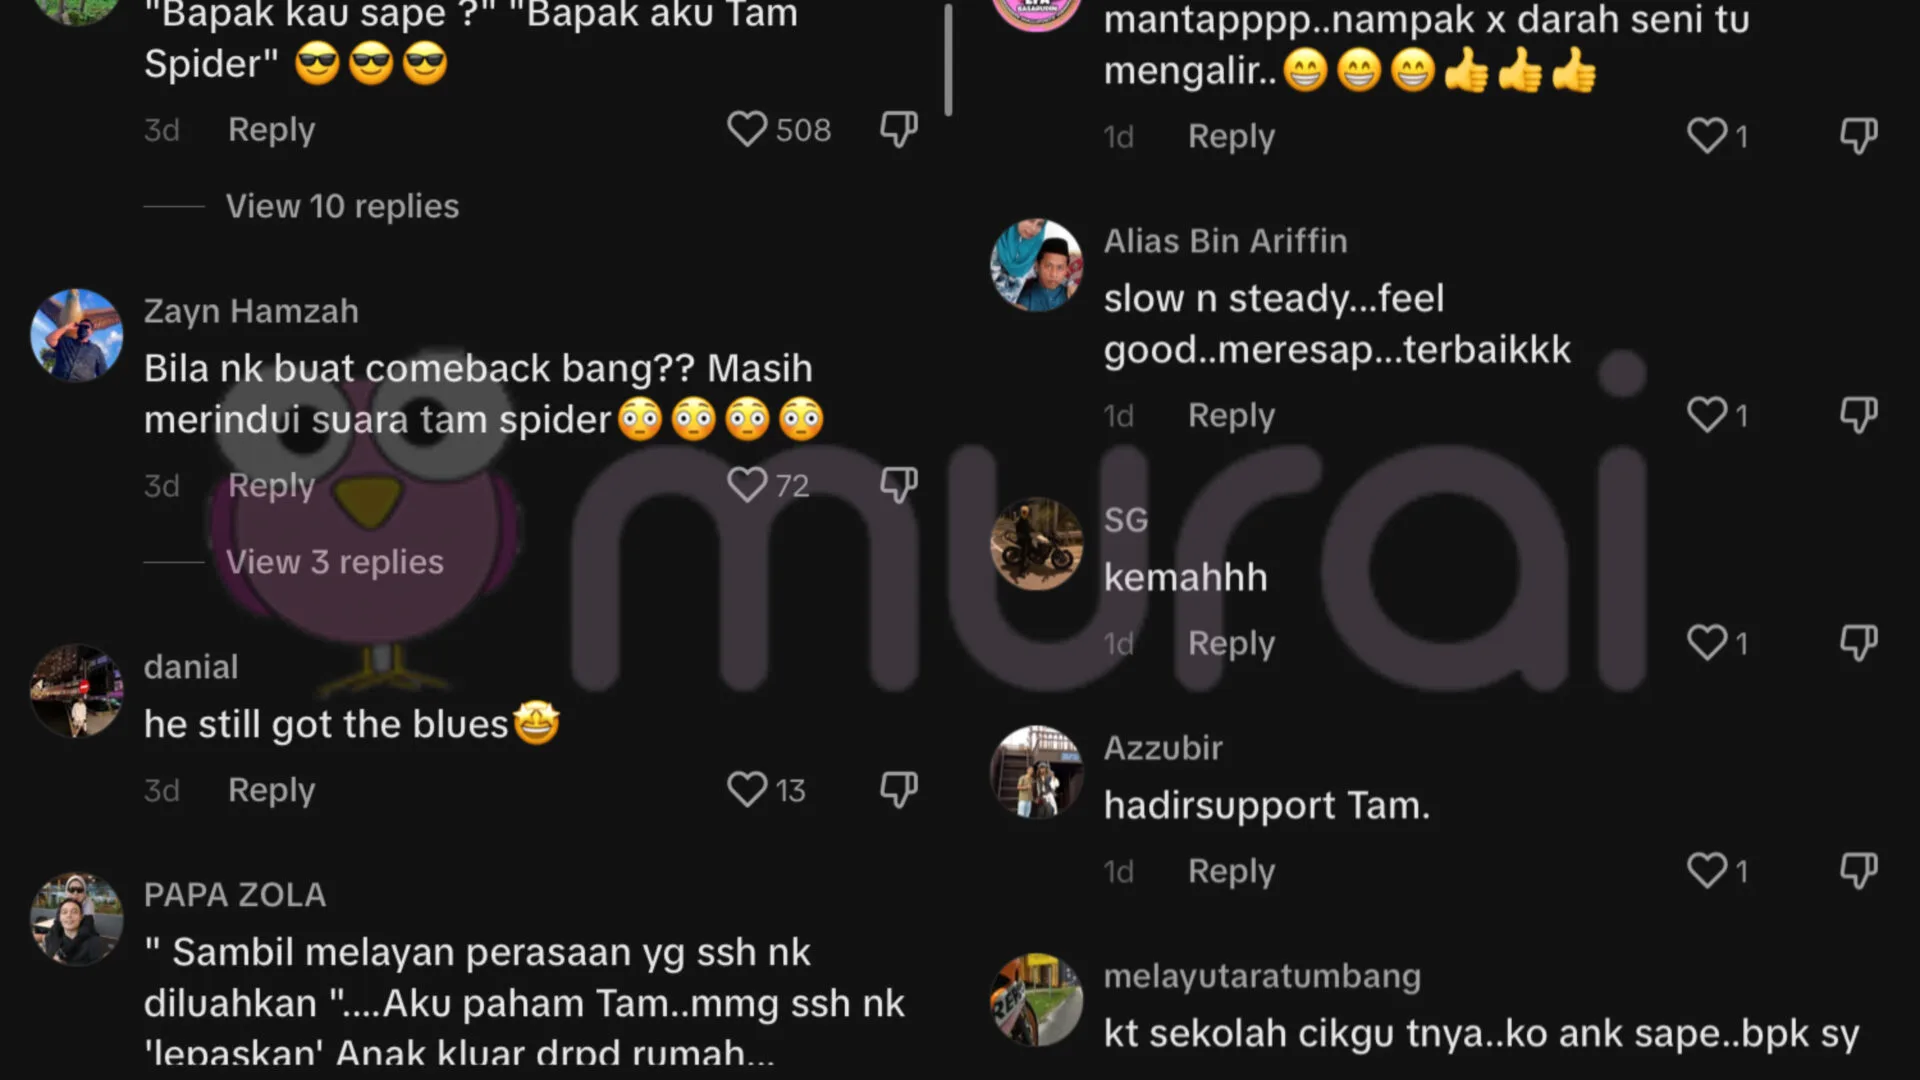Reply to the SG comment

(1231, 643)
